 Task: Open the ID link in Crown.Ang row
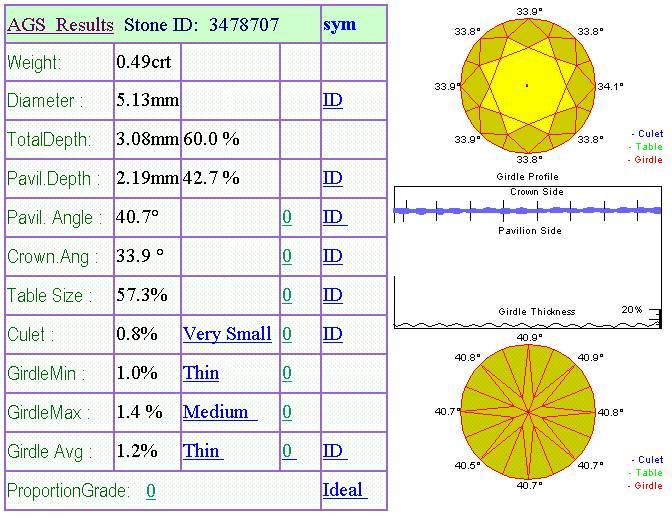coord(333,256)
